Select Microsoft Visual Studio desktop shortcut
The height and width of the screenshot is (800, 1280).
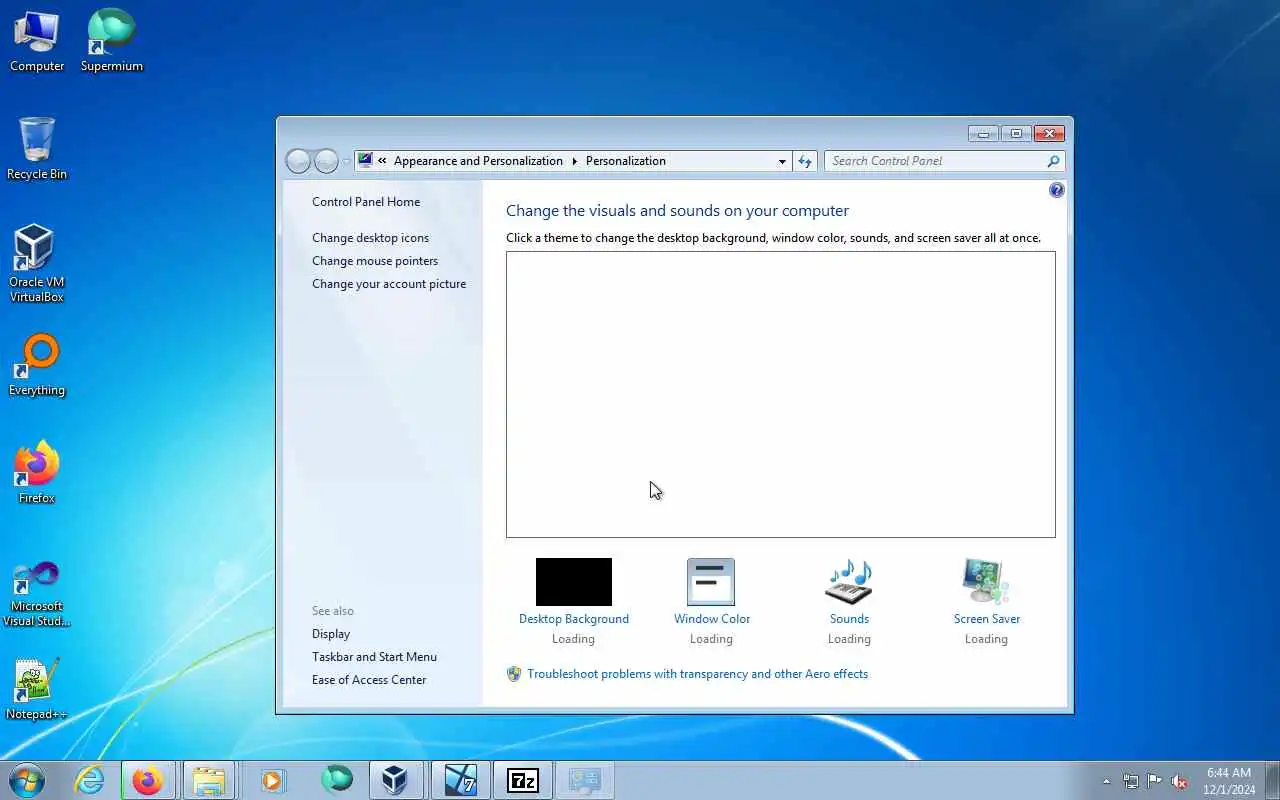click(x=37, y=595)
